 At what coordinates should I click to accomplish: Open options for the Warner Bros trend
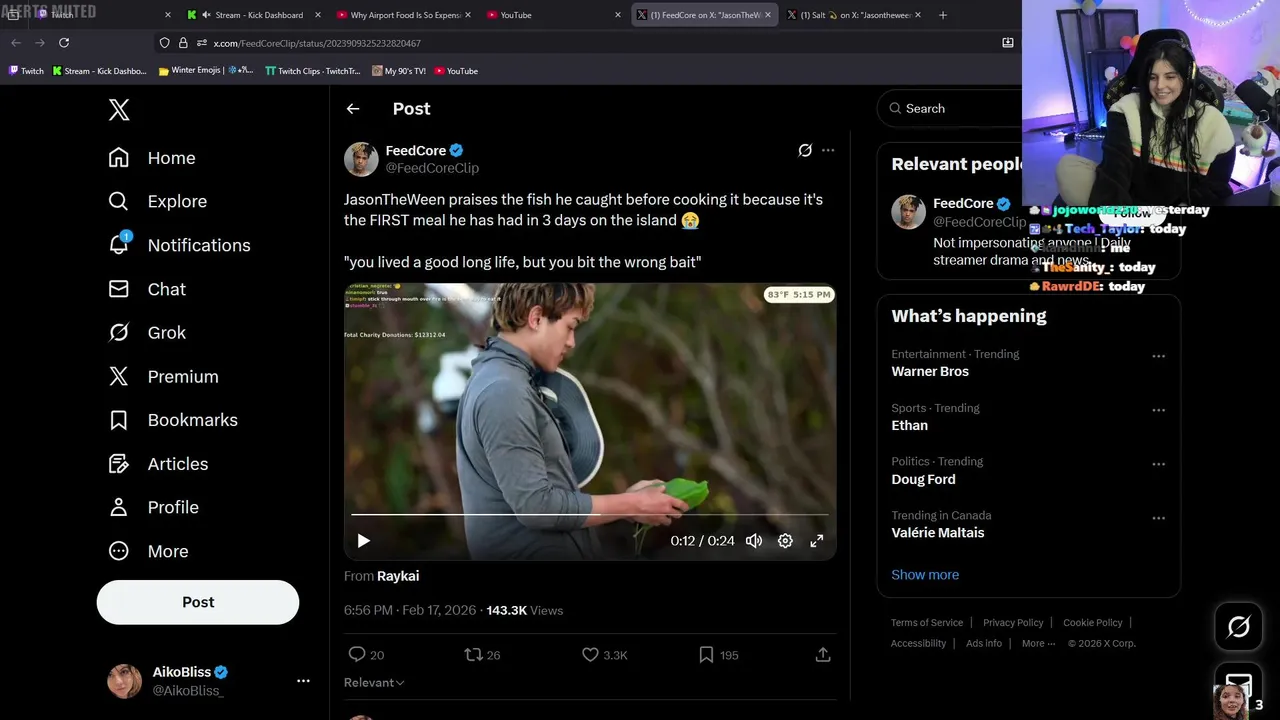[x=1158, y=356]
